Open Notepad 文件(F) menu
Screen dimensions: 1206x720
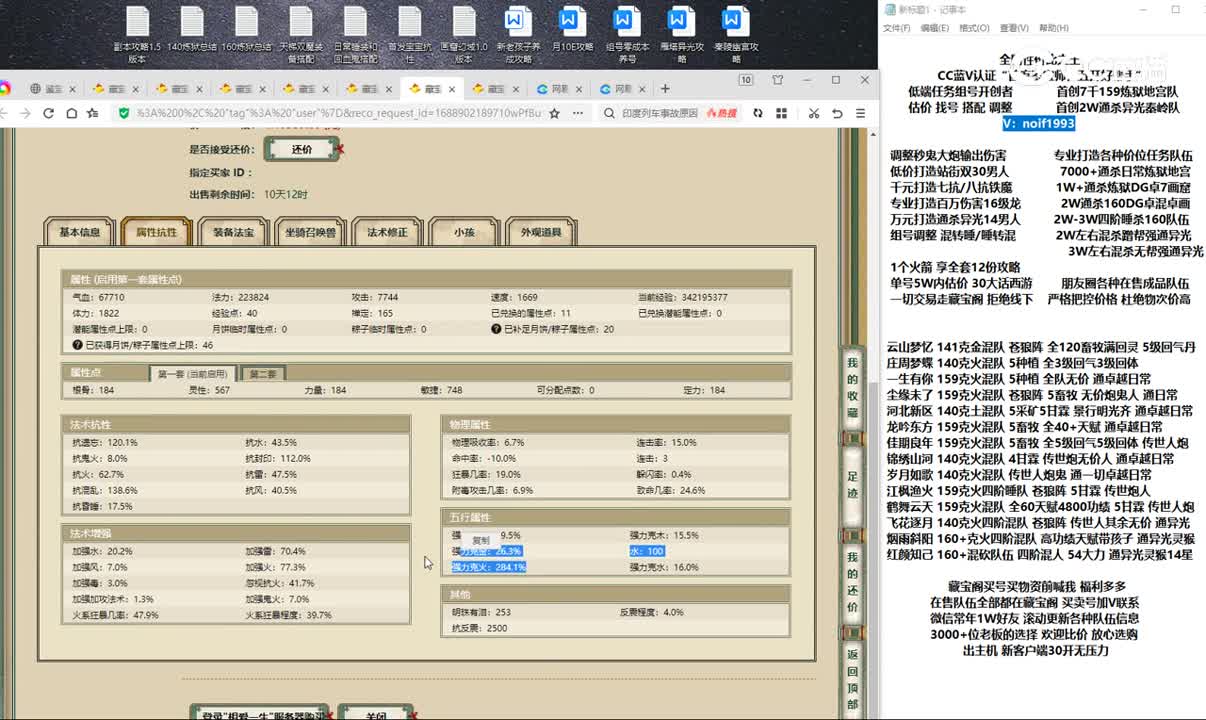pyautogui.click(x=896, y=28)
